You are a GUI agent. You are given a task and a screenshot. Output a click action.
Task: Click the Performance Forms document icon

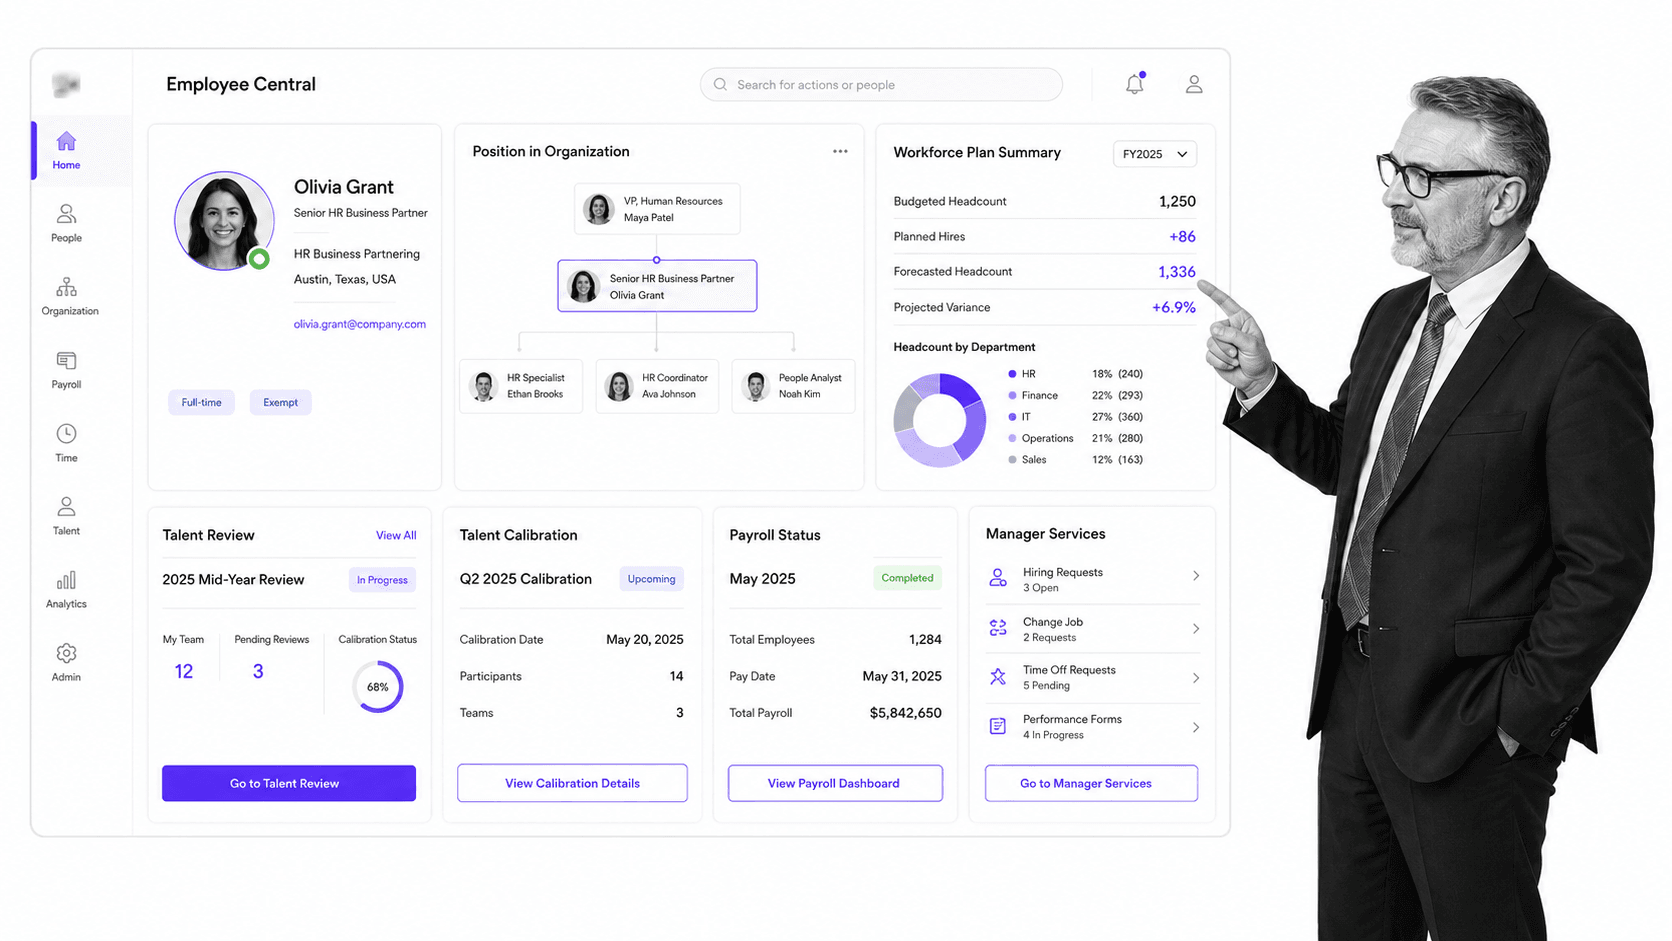998,726
